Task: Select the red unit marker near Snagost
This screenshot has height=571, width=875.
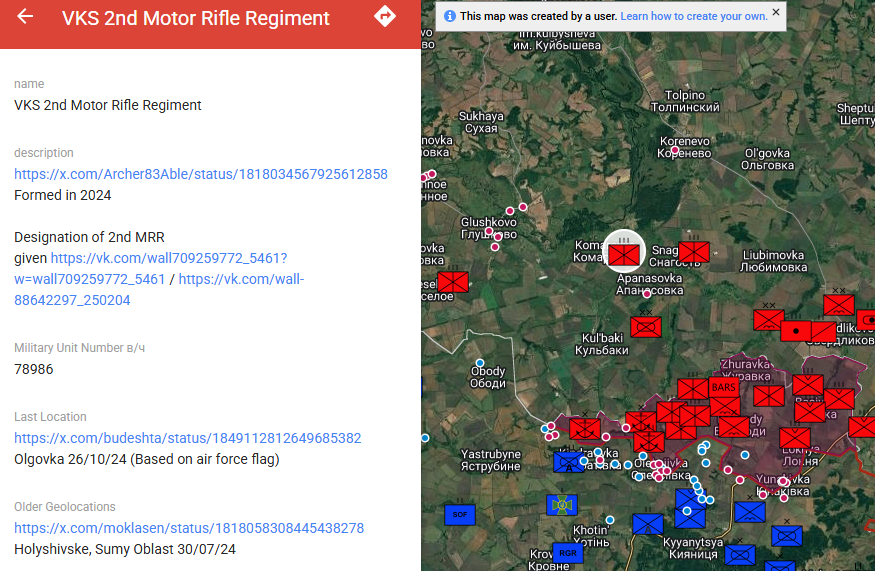Action: (693, 251)
